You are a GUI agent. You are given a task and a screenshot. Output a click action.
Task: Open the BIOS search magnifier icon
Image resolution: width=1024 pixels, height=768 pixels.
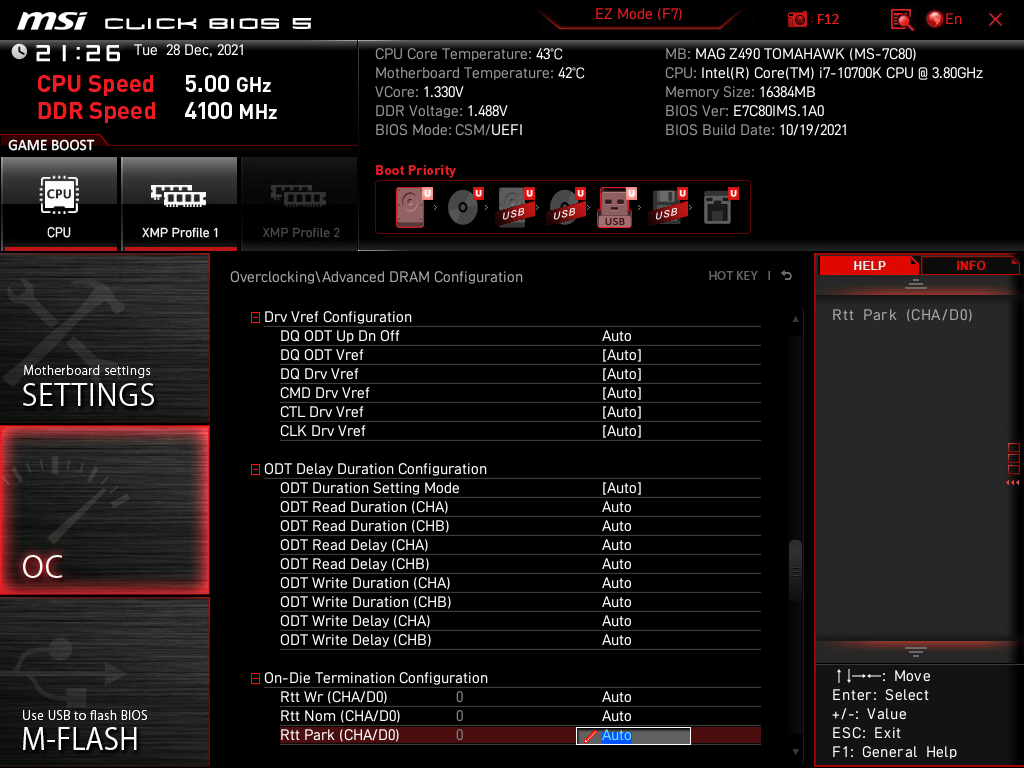901,19
